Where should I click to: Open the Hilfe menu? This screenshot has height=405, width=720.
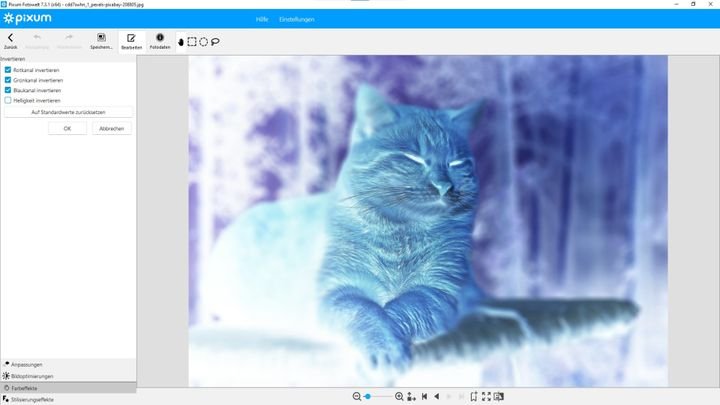click(262, 19)
